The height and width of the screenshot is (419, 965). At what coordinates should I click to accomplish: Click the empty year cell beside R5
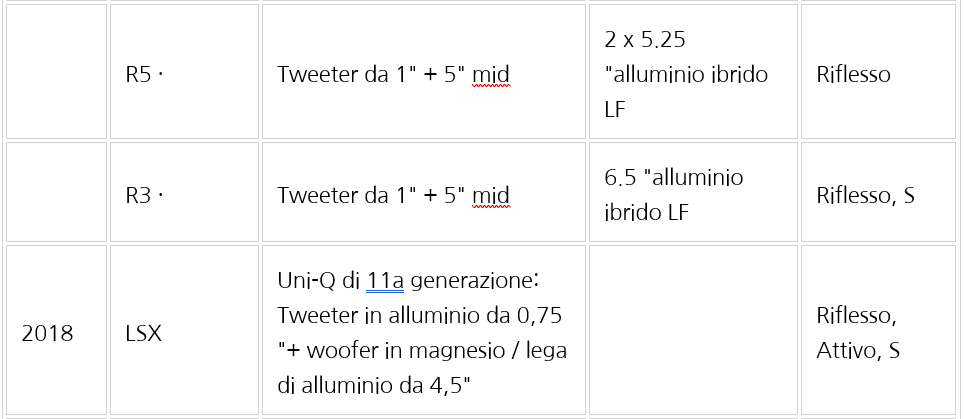click(57, 71)
